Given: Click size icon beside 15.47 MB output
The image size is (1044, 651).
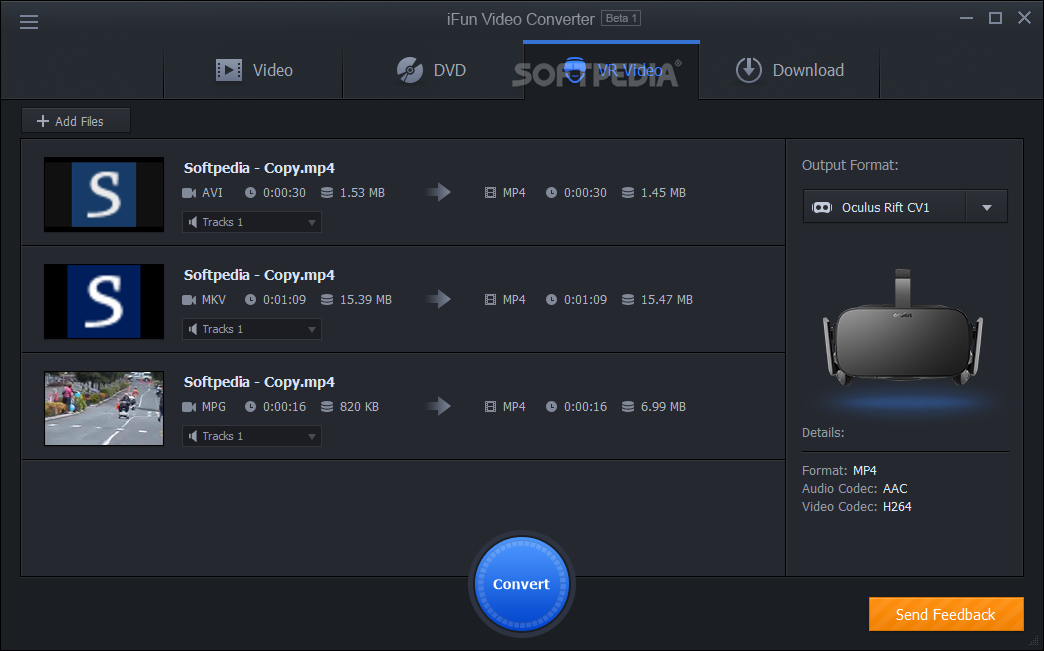Looking at the screenshot, I should point(628,300).
